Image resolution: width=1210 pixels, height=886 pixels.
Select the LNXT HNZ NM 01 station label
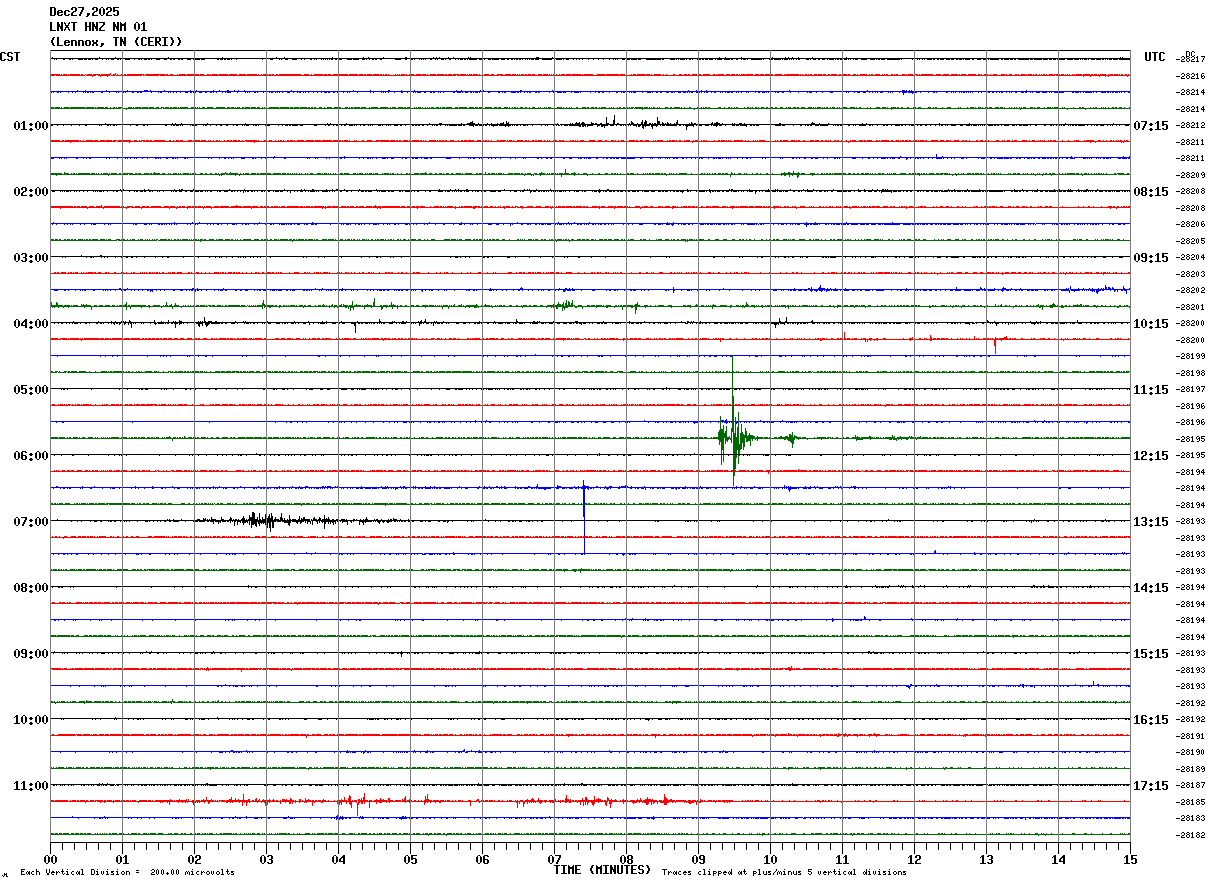point(98,27)
